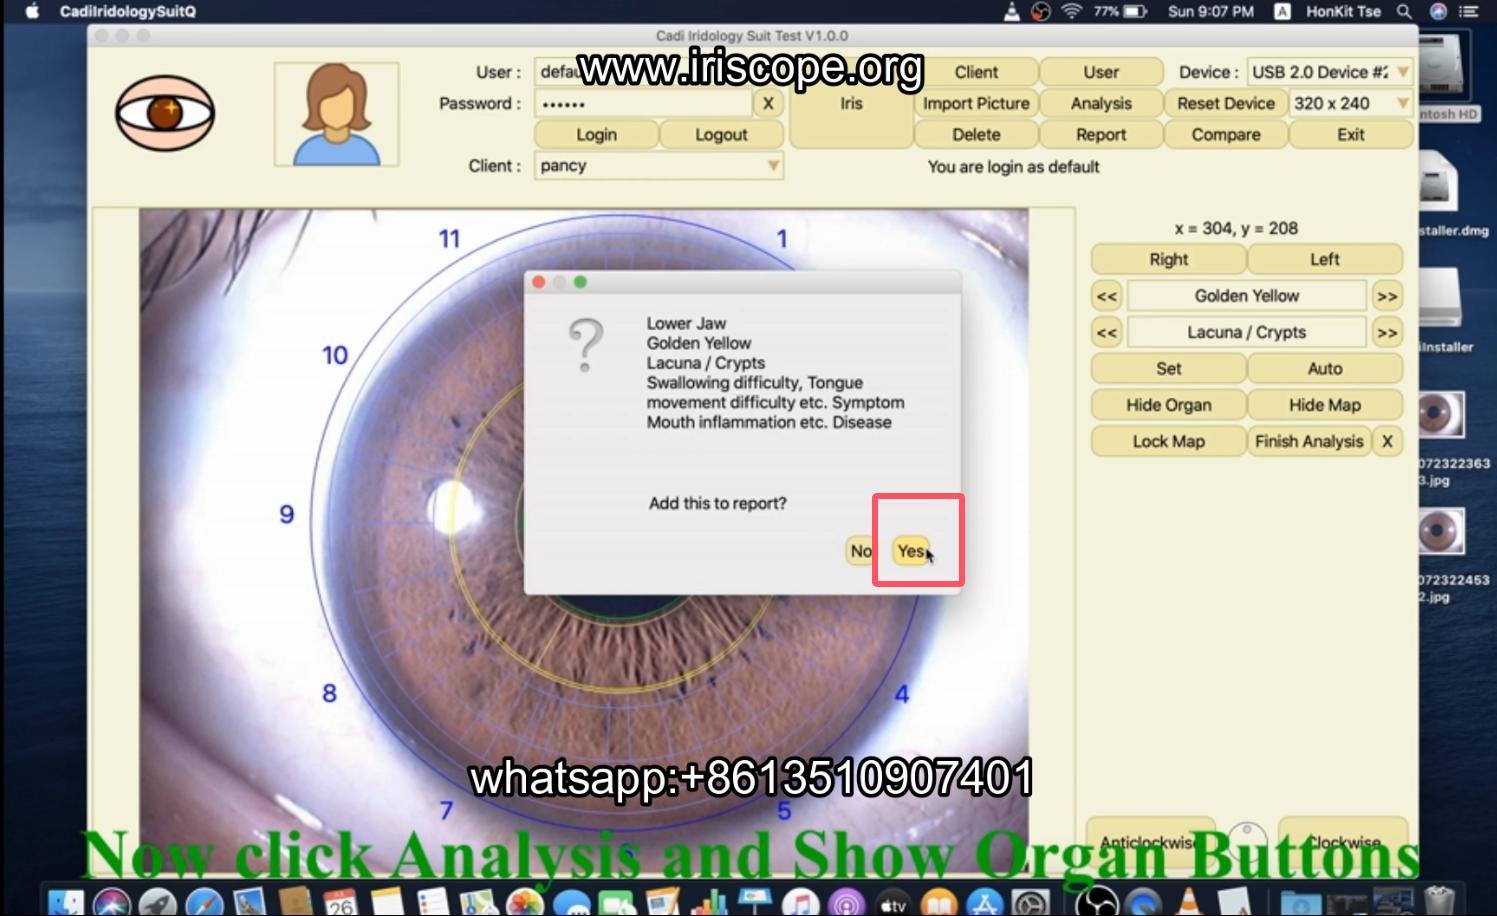Open Notification Center list icon
The image size is (1497, 916).
[x=1468, y=11]
